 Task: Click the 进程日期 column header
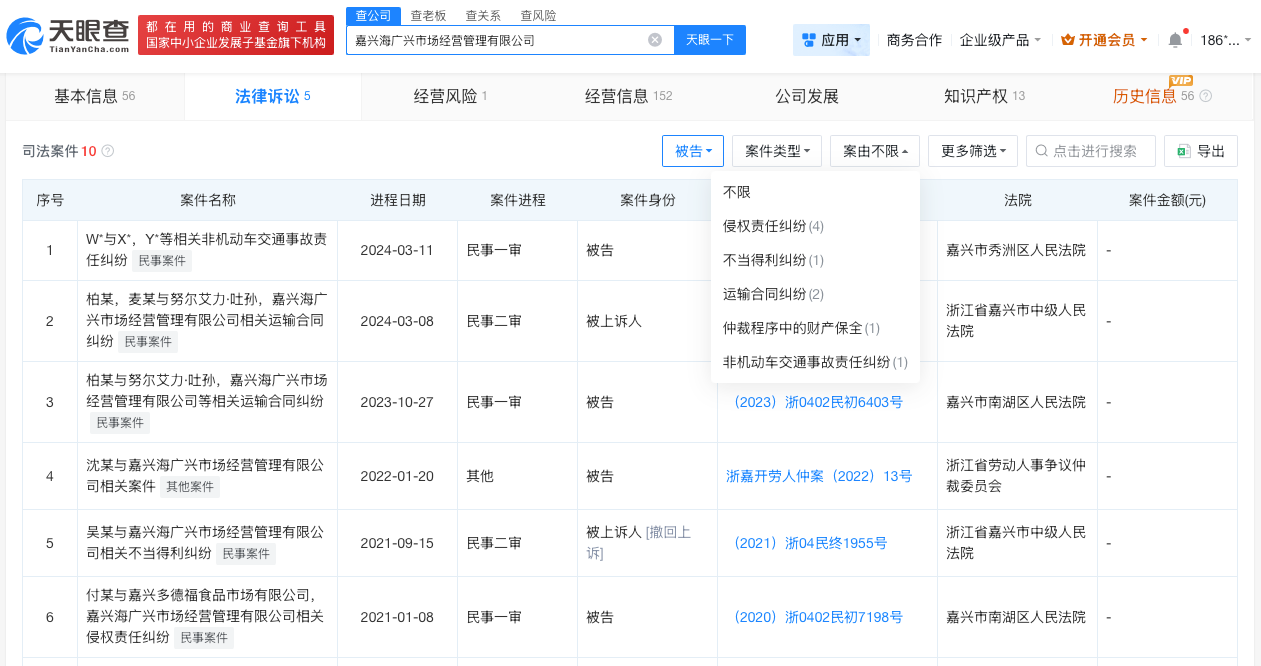pos(398,200)
